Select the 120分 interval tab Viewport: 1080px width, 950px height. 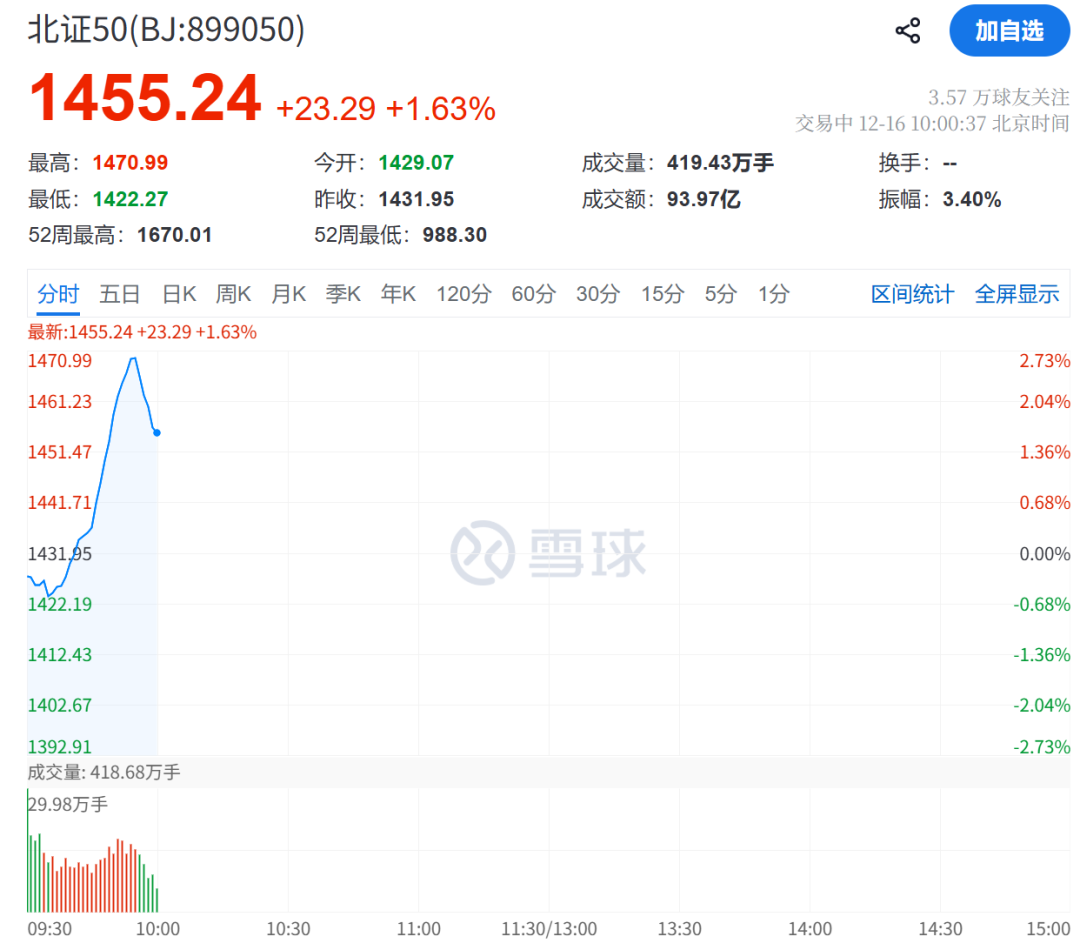coord(464,294)
